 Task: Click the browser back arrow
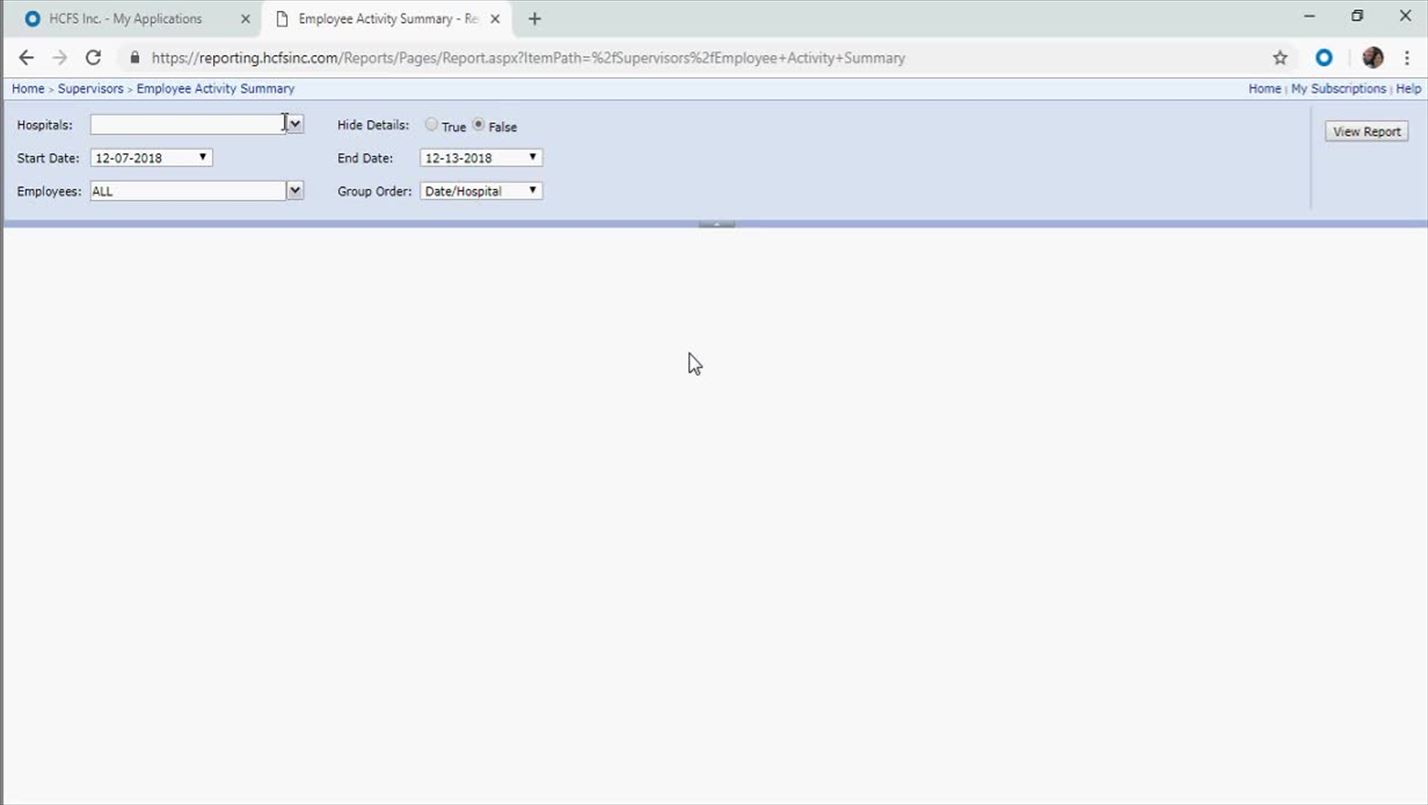click(x=26, y=58)
